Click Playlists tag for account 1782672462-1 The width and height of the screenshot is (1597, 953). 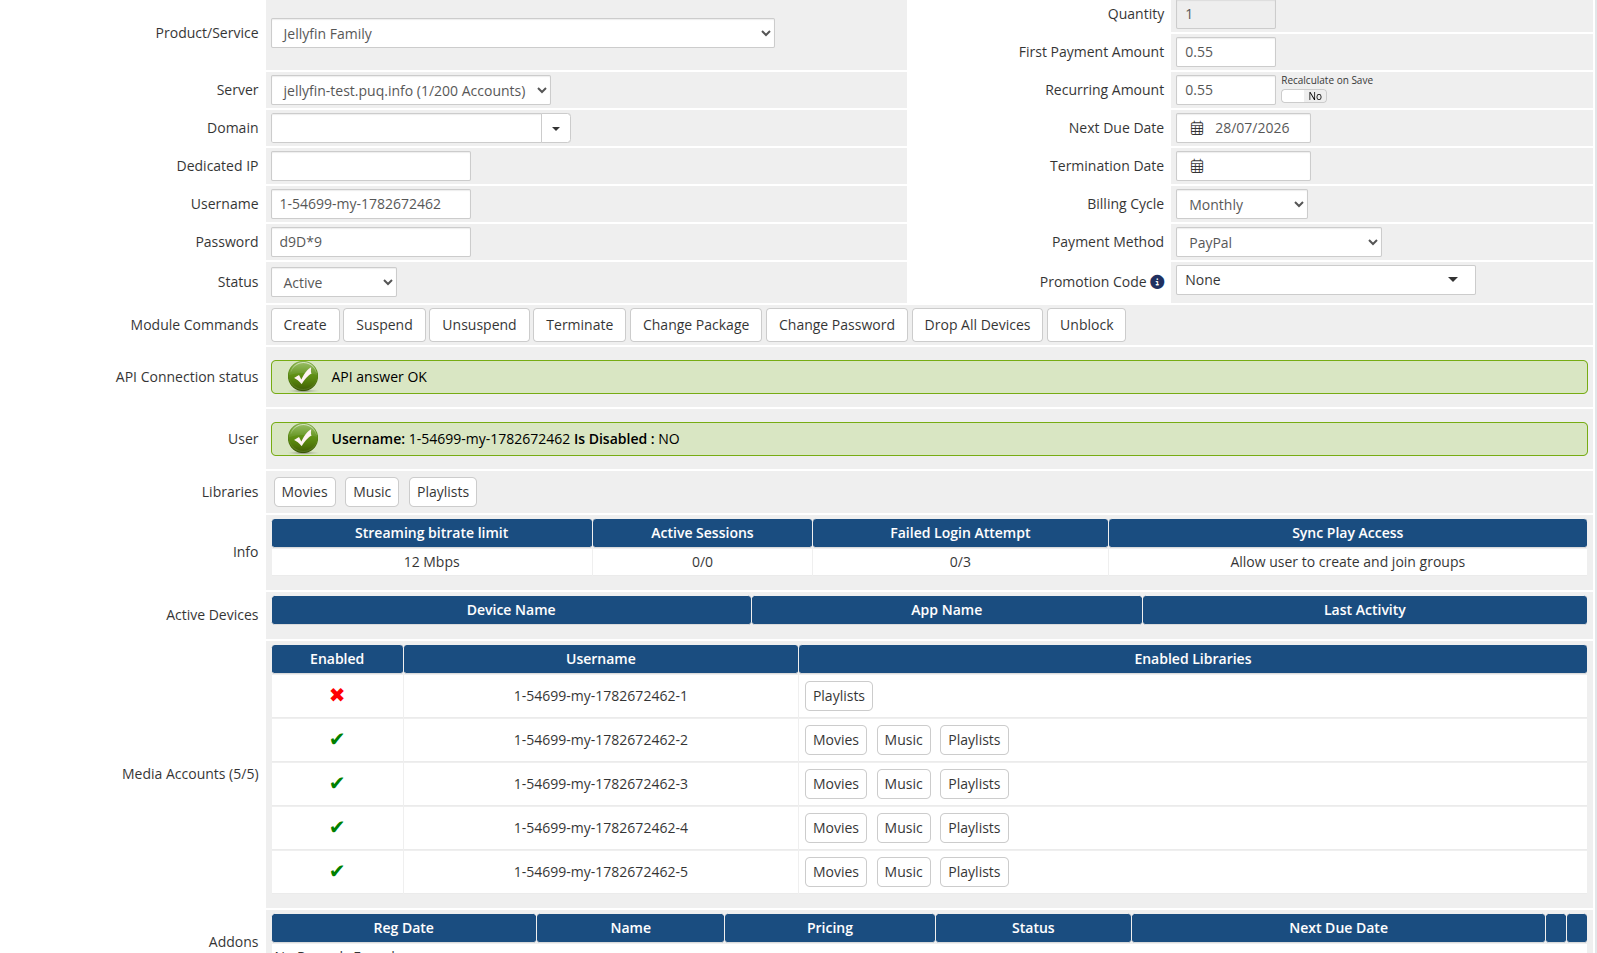839,696
